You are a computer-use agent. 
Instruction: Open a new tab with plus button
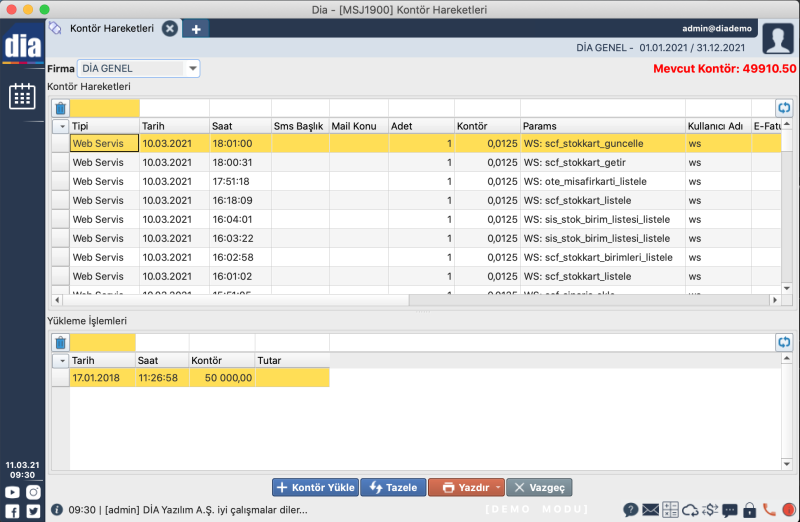[x=196, y=29]
